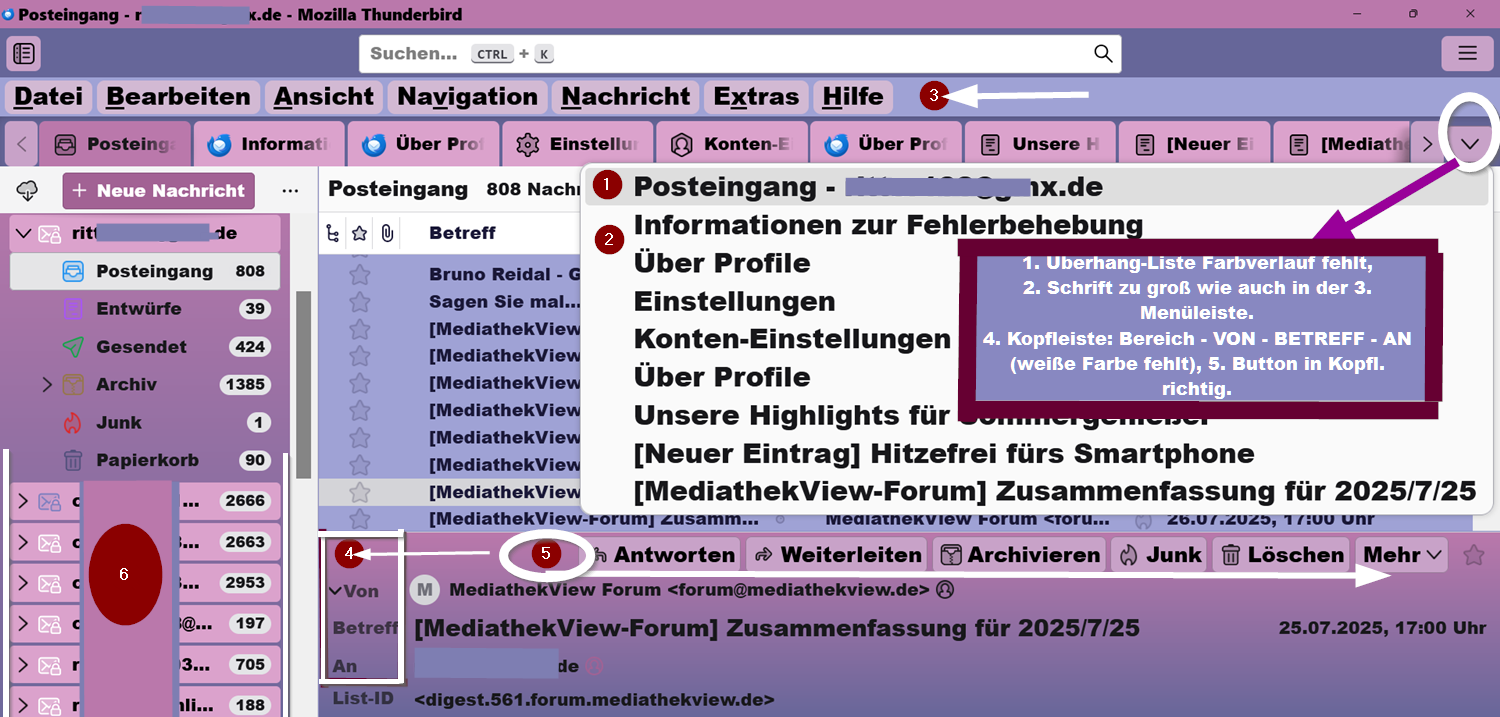Open the Datei menu
The height and width of the screenshot is (717, 1500).
coord(49,97)
